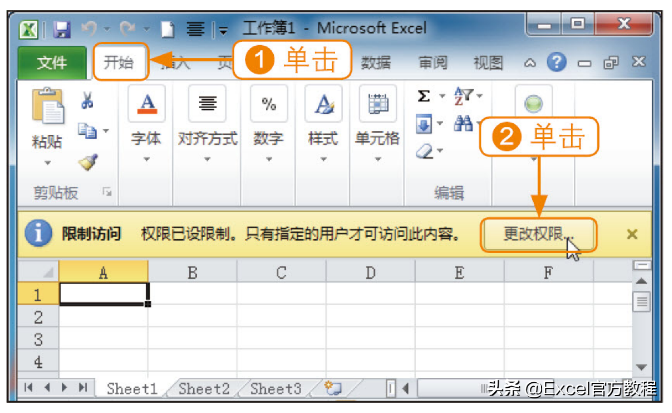Open the 数字 number format group
This screenshot has width=672, height=413.
(x=269, y=123)
